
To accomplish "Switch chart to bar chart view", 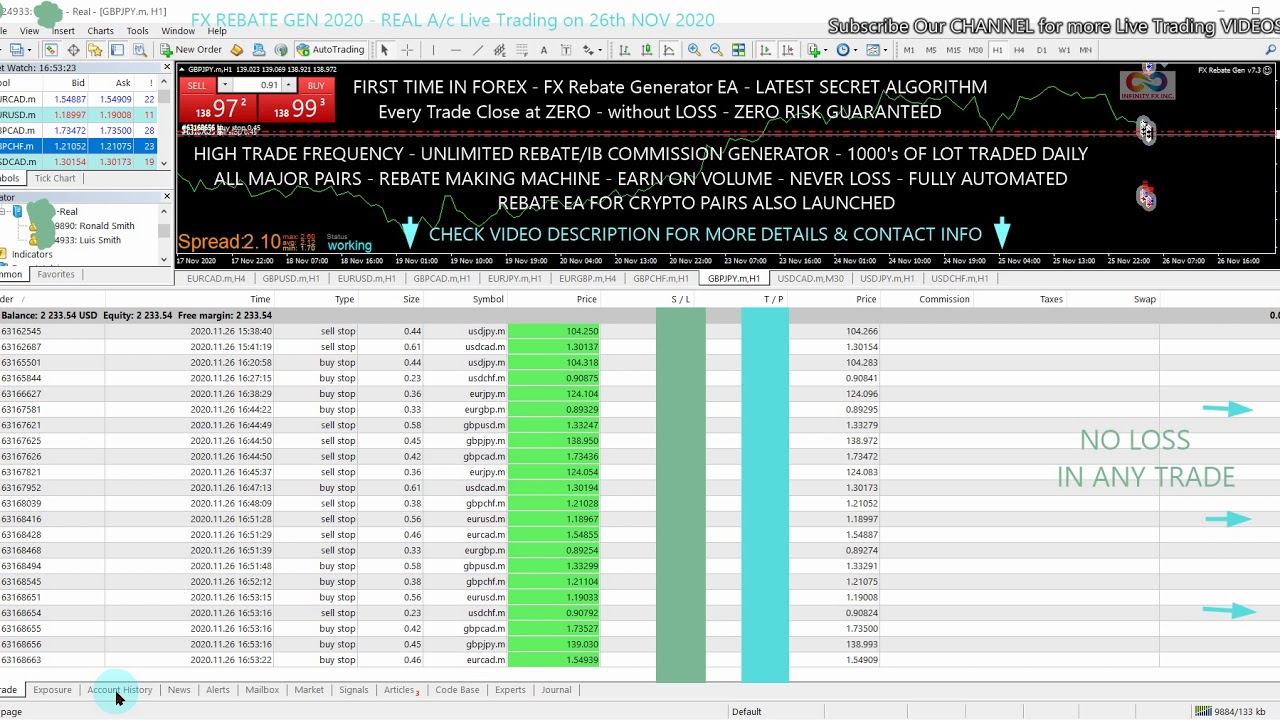I will point(624,50).
